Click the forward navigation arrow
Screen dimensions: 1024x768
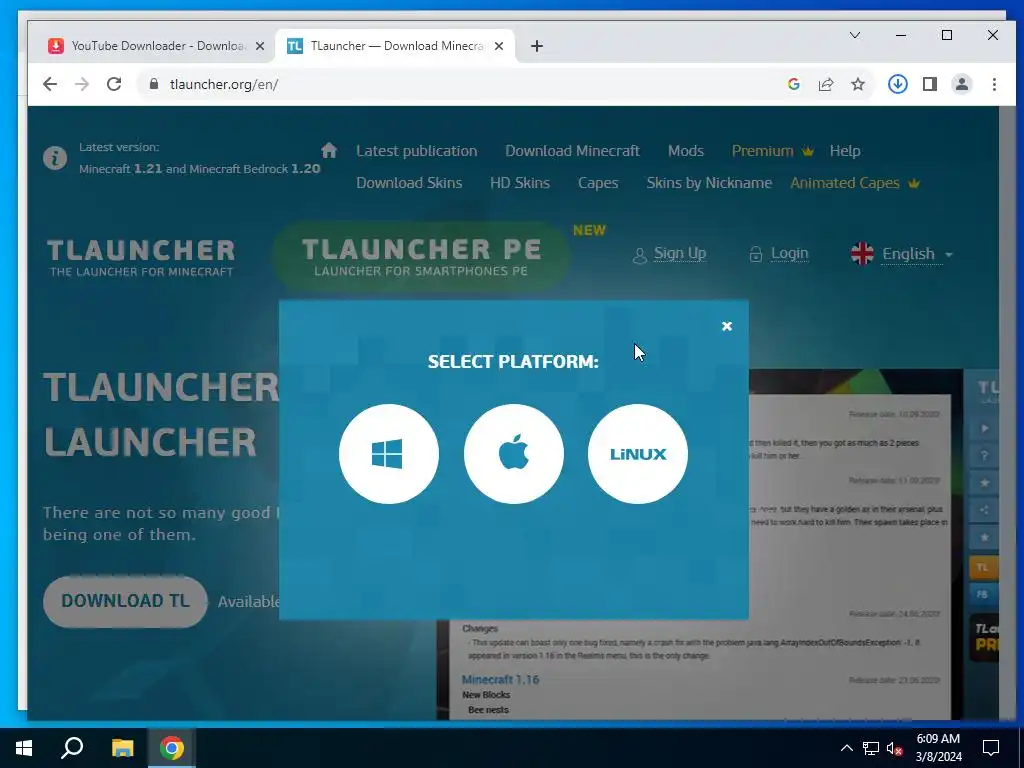point(82,84)
